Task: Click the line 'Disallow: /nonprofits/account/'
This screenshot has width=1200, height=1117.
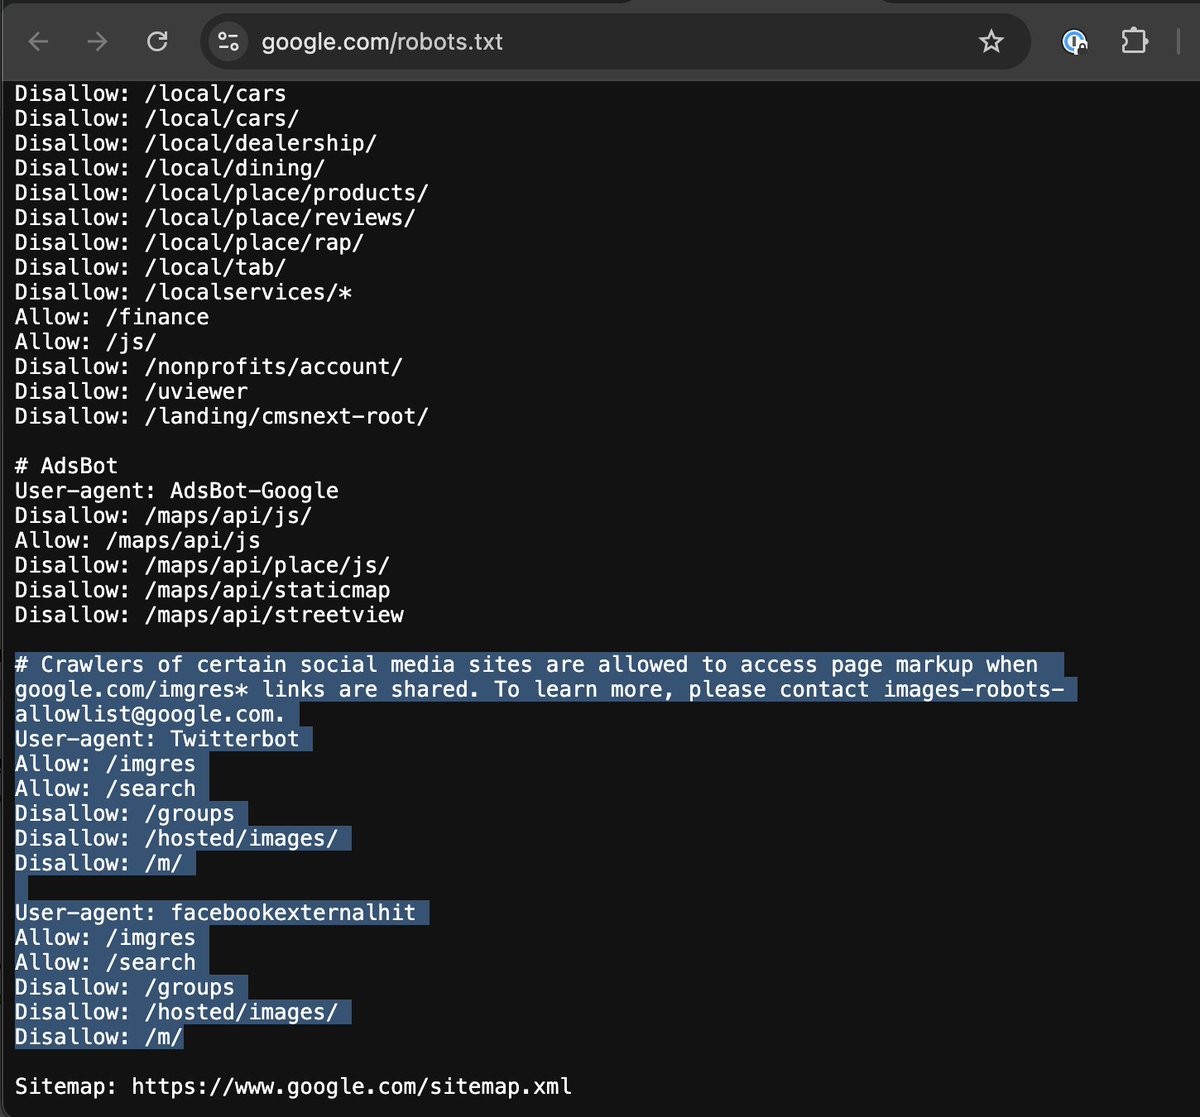Action: 209,367
